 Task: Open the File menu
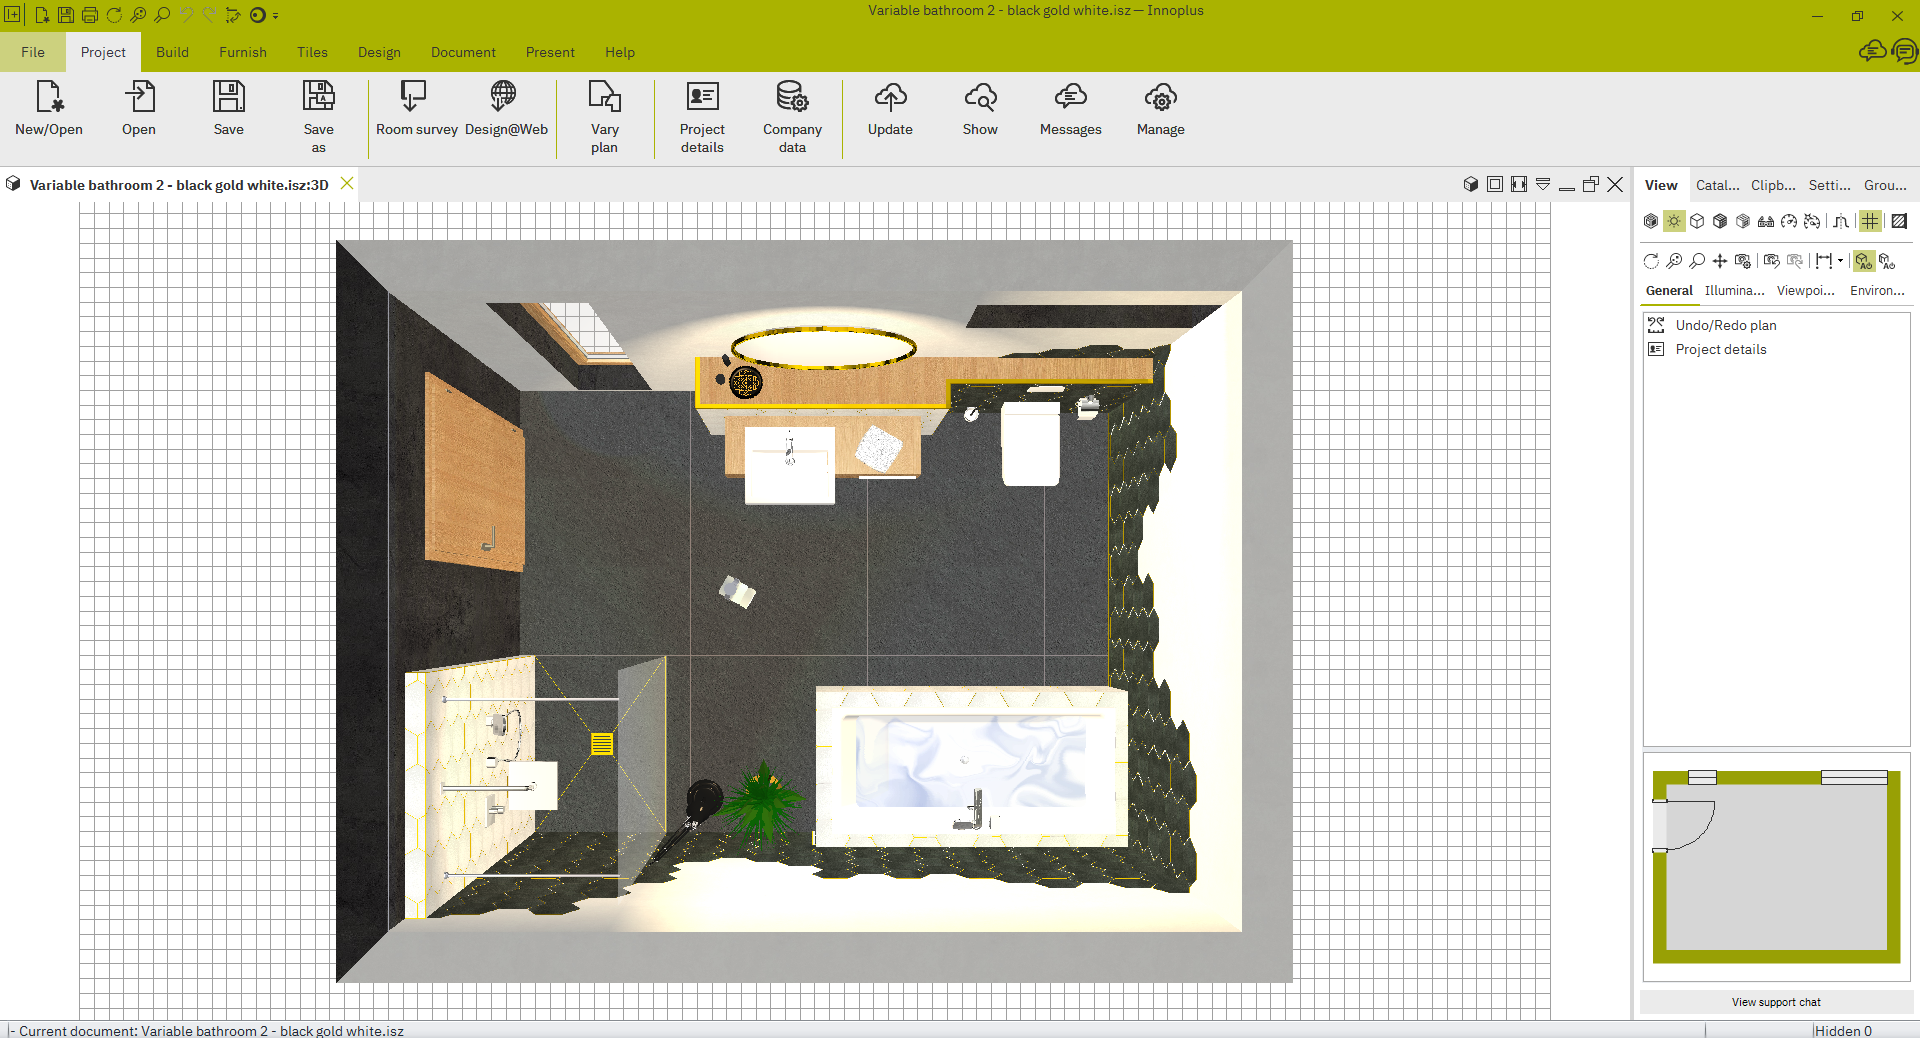(x=33, y=52)
